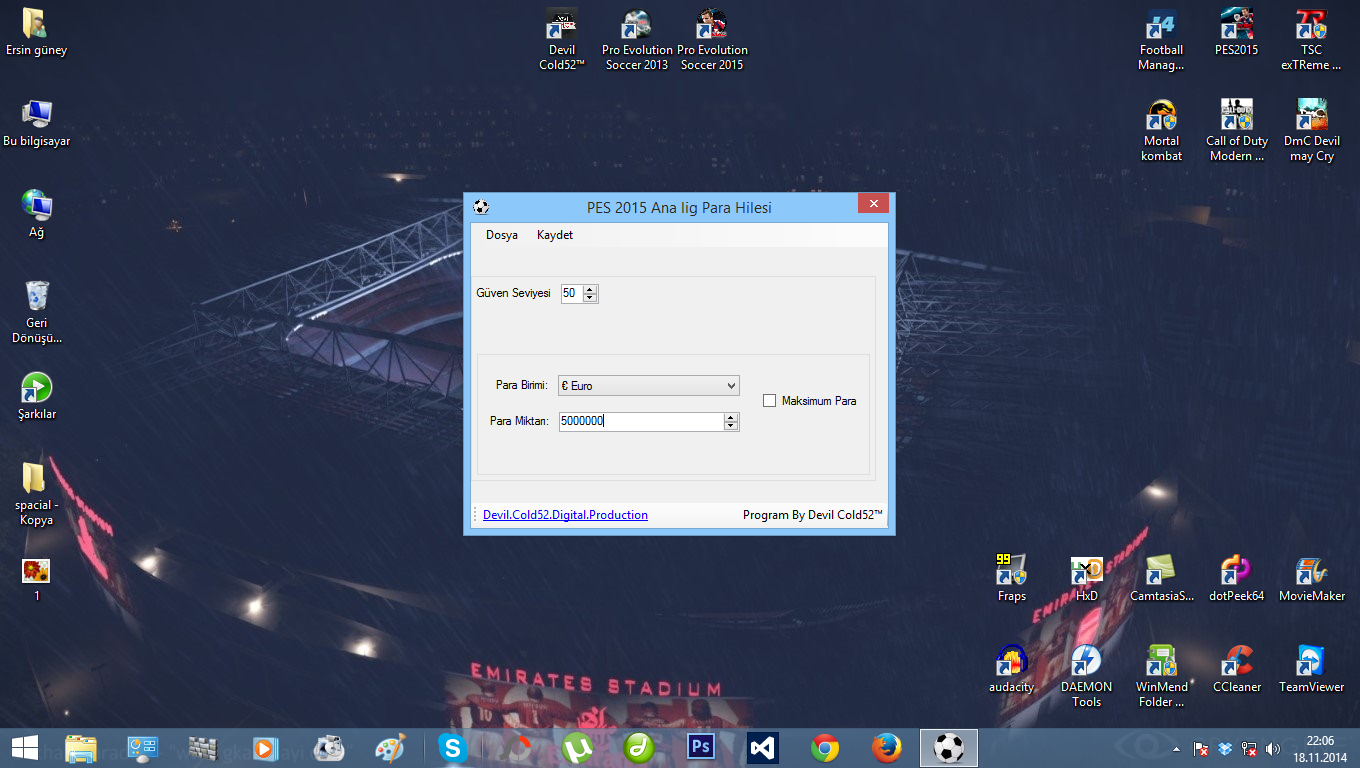Open Photoshop from the taskbar
The image size is (1360, 768).
pos(701,748)
